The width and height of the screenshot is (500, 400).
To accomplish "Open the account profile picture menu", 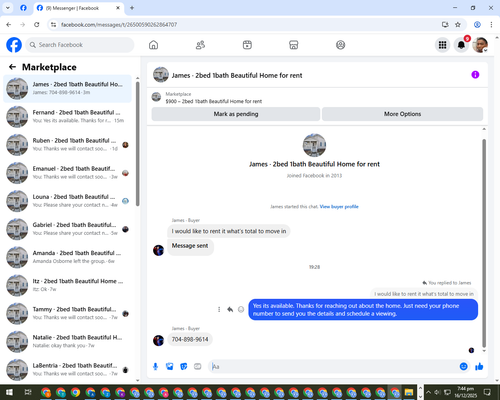I will click(x=480, y=45).
